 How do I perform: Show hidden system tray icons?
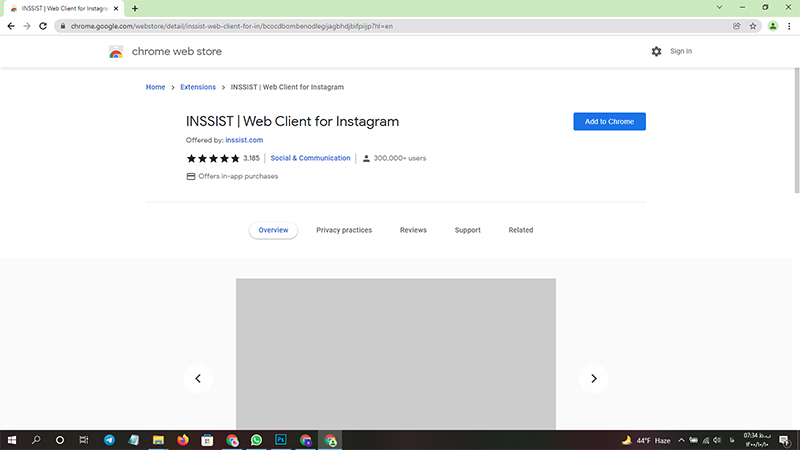681,440
